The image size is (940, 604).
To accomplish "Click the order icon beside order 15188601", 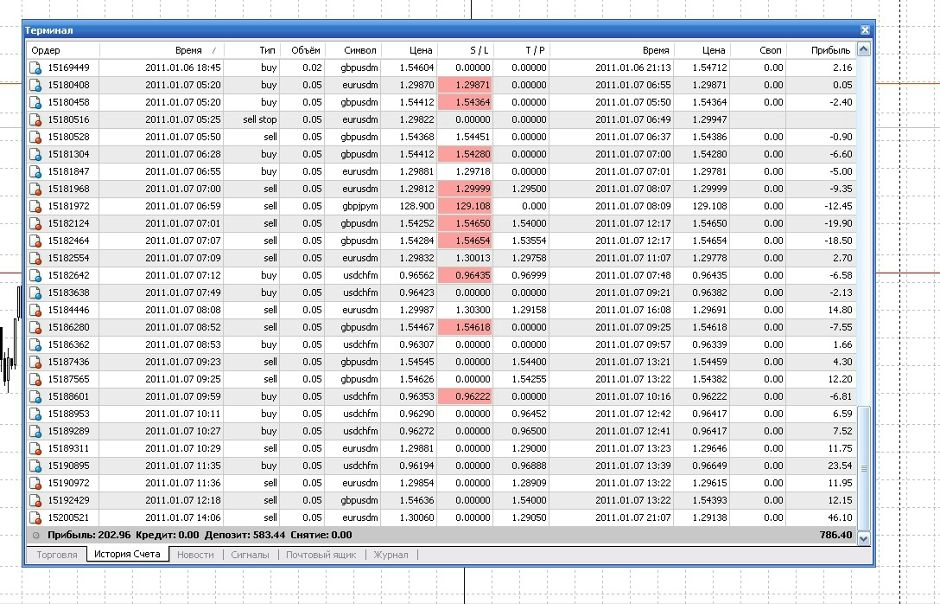I will pyautogui.click(x=36, y=396).
